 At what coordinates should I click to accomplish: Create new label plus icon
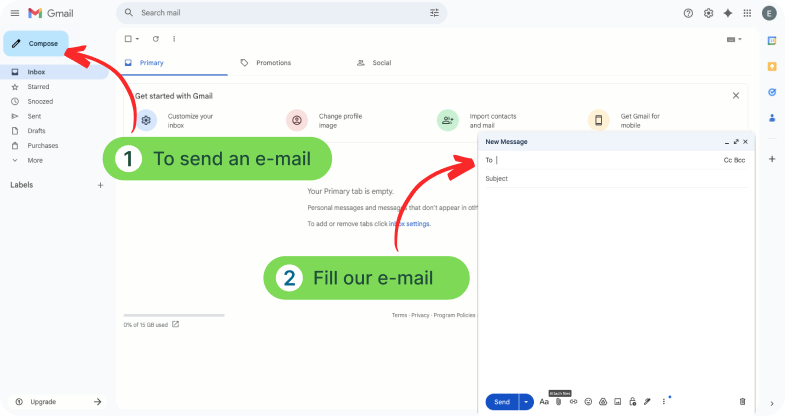(100, 185)
